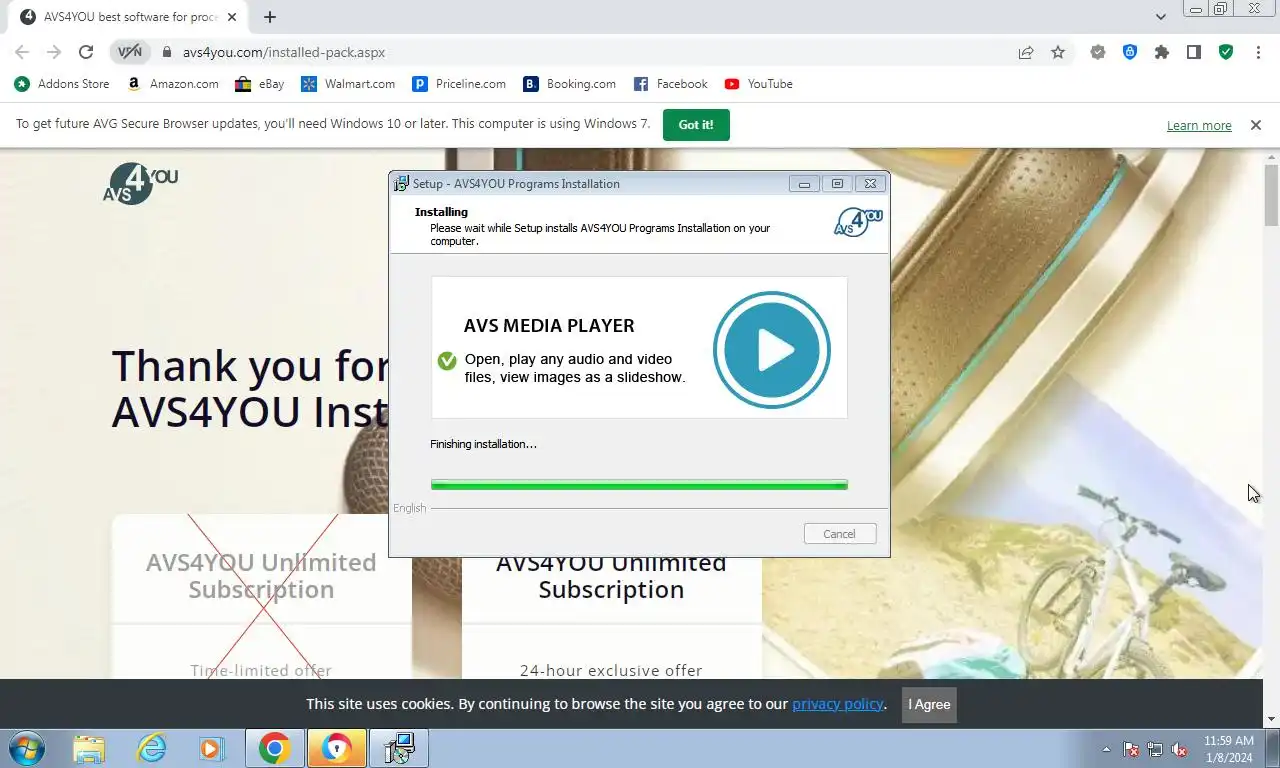Expand the tab search chevron
1280x768 pixels.
[1161, 17]
